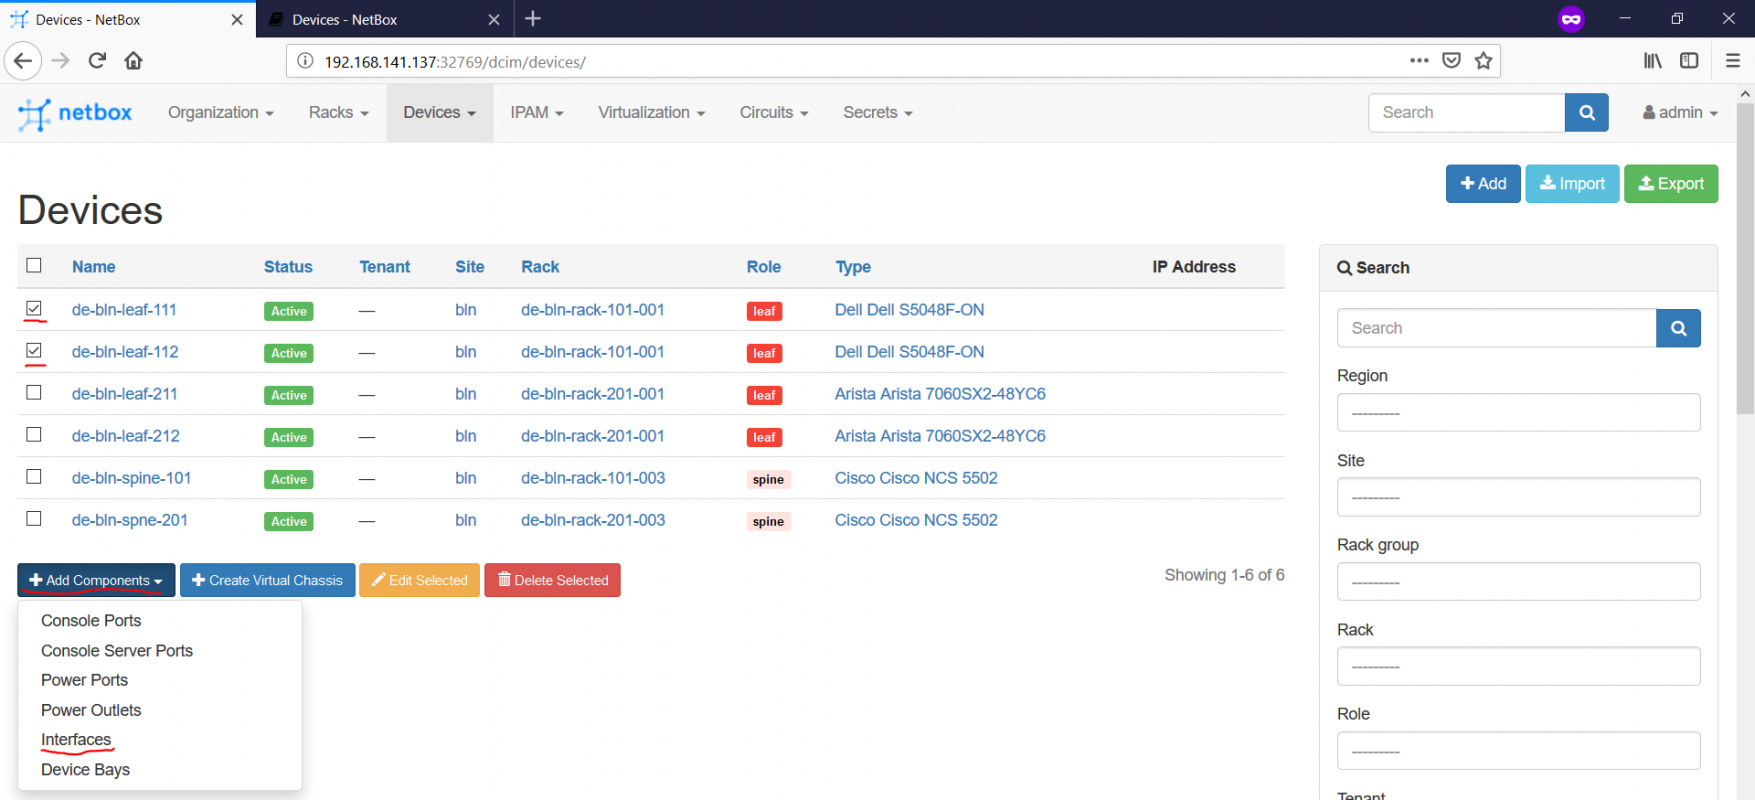Focus the Search panel text field
The image size is (1755, 800).
click(1496, 328)
